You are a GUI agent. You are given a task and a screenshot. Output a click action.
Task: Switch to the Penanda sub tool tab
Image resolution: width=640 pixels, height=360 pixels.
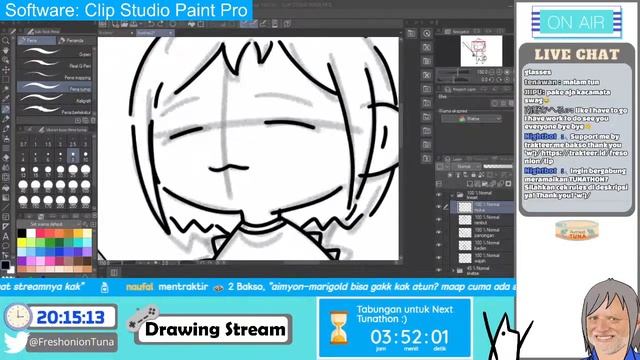pyautogui.click(x=76, y=40)
